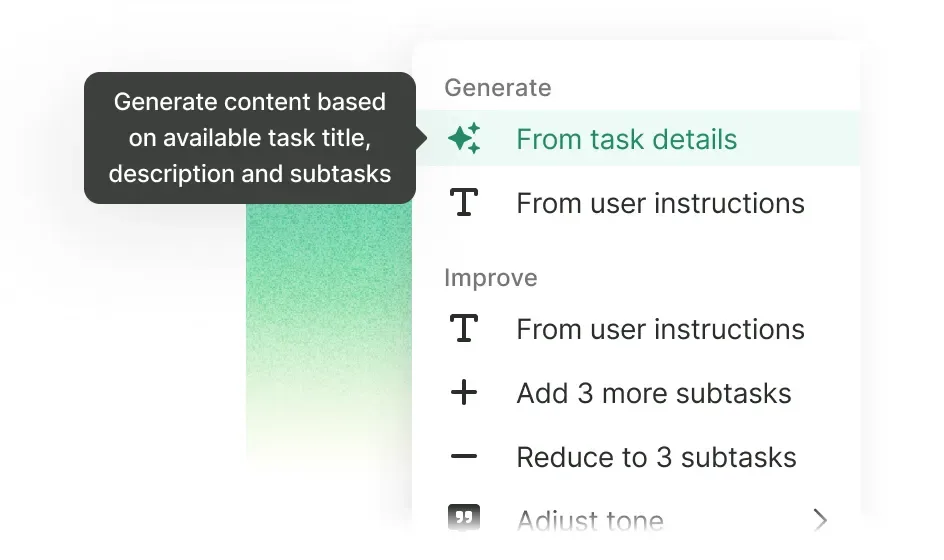This screenshot has width=944, height=560.
Task: Open the Adjust tone option
Action: pyautogui.click(x=590, y=520)
